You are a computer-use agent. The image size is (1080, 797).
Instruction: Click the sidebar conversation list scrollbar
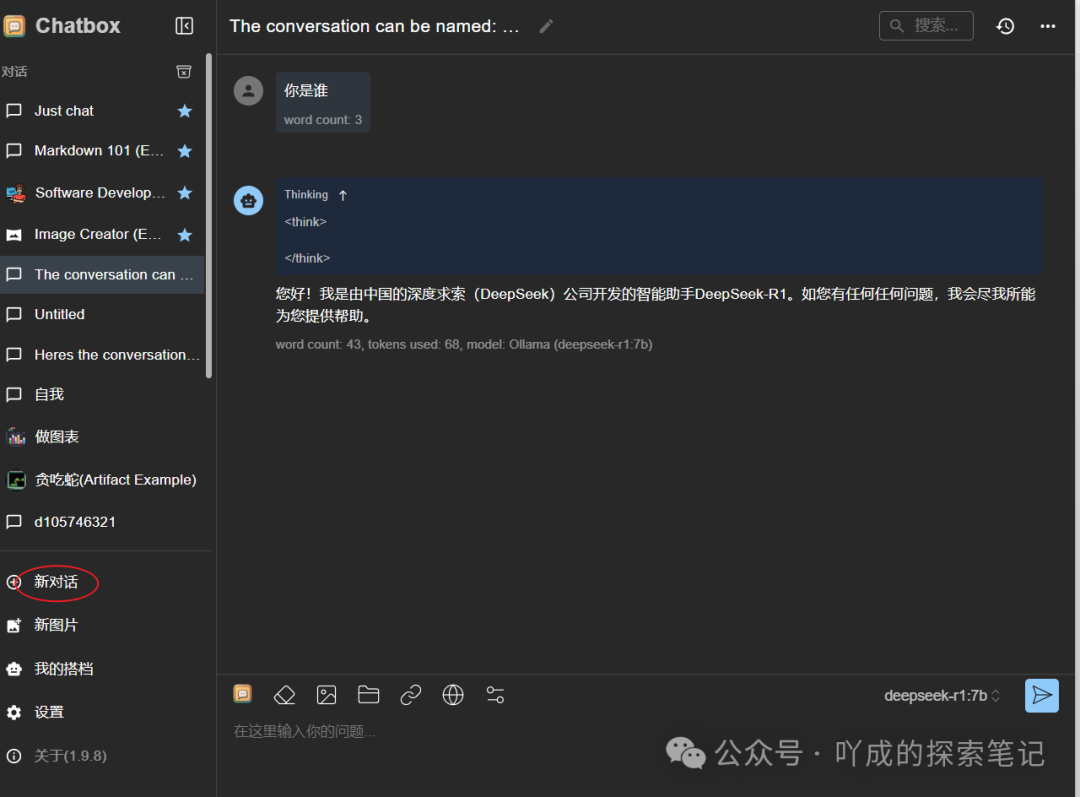coord(209,216)
